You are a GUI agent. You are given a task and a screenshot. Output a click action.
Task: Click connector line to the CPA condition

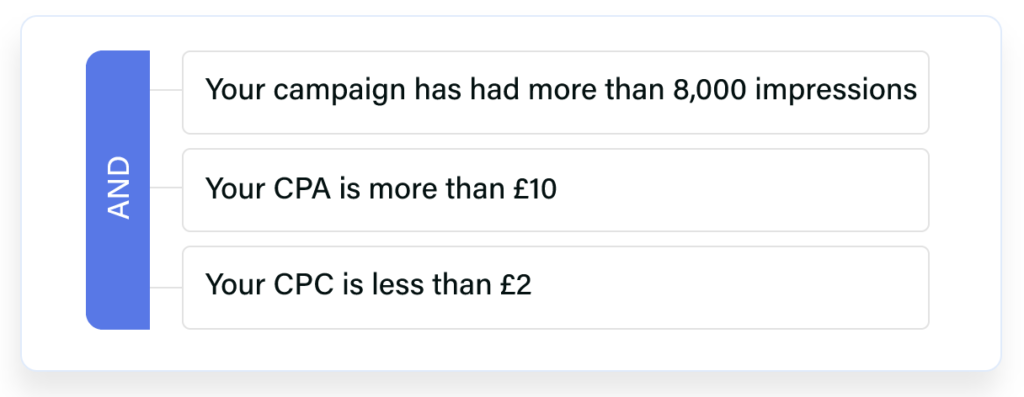[x=166, y=188]
